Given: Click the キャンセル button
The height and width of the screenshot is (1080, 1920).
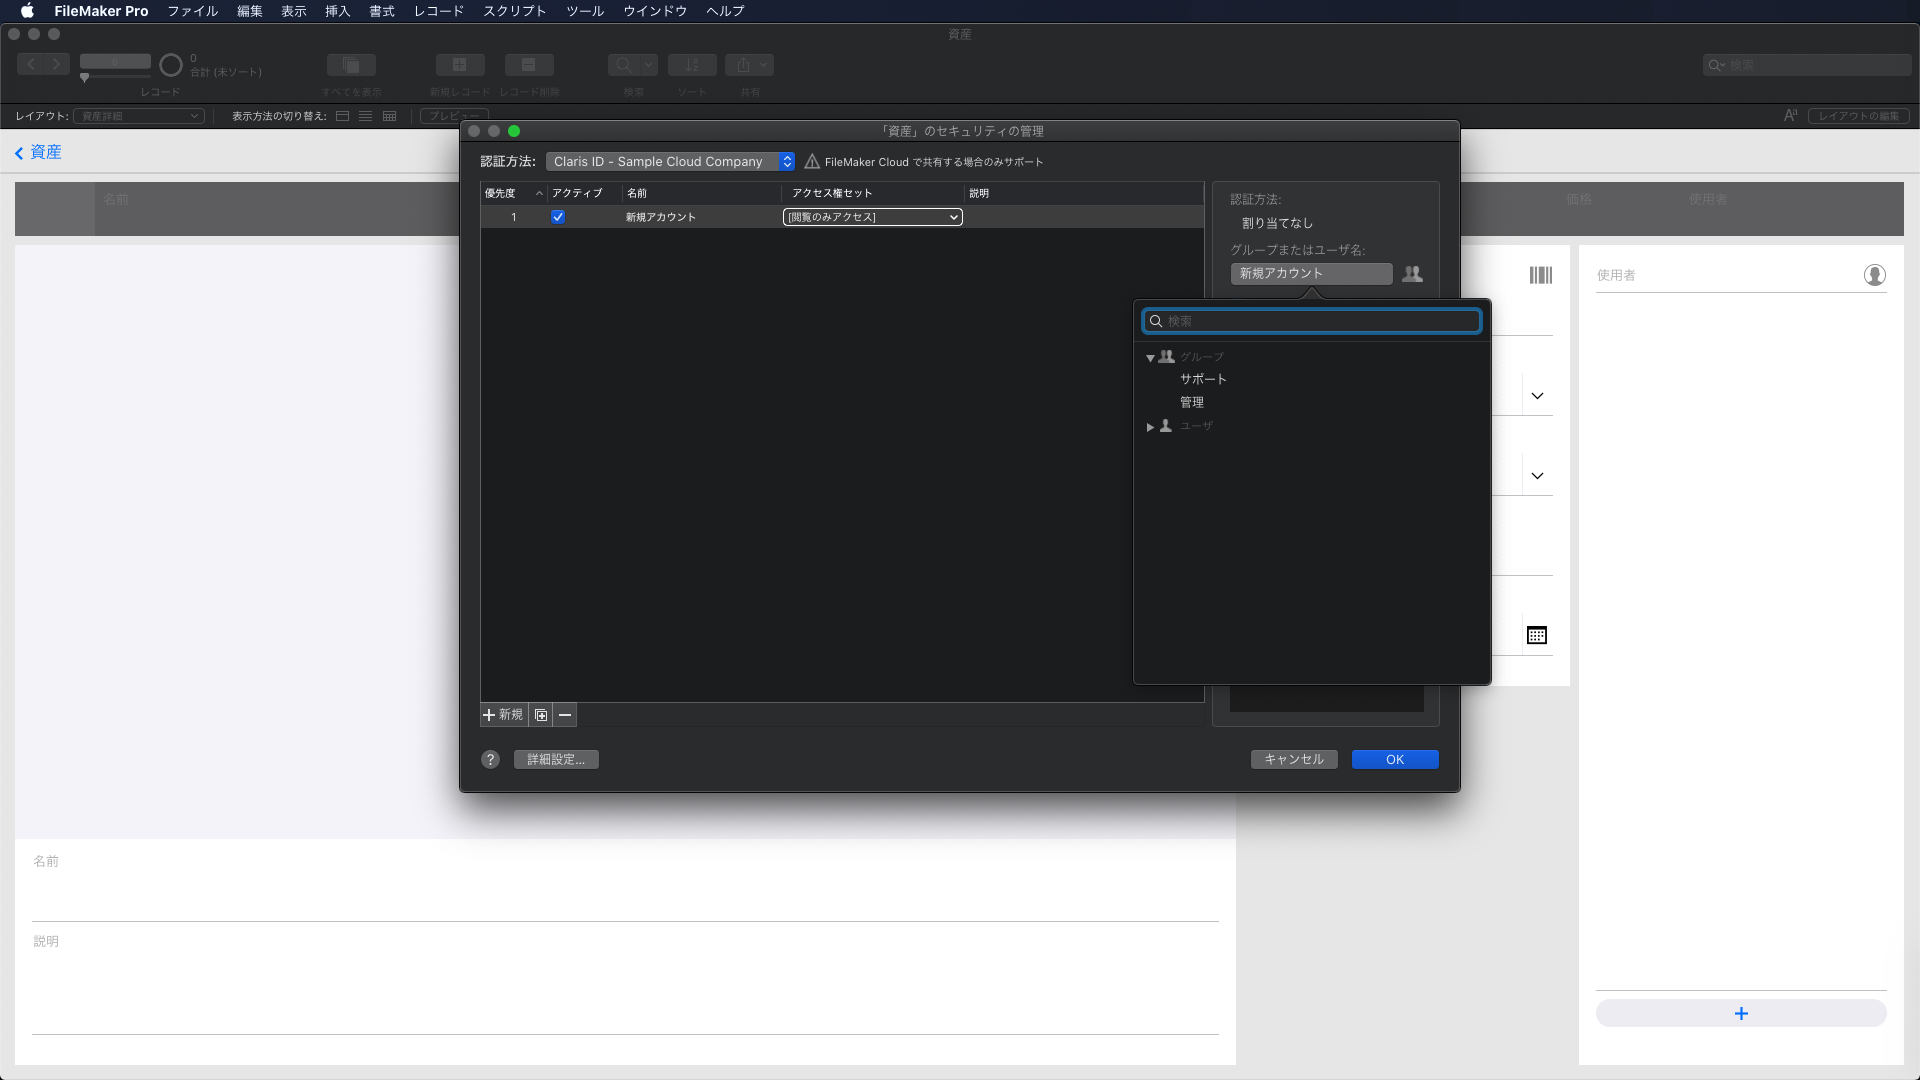Looking at the screenshot, I should 1294,760.
